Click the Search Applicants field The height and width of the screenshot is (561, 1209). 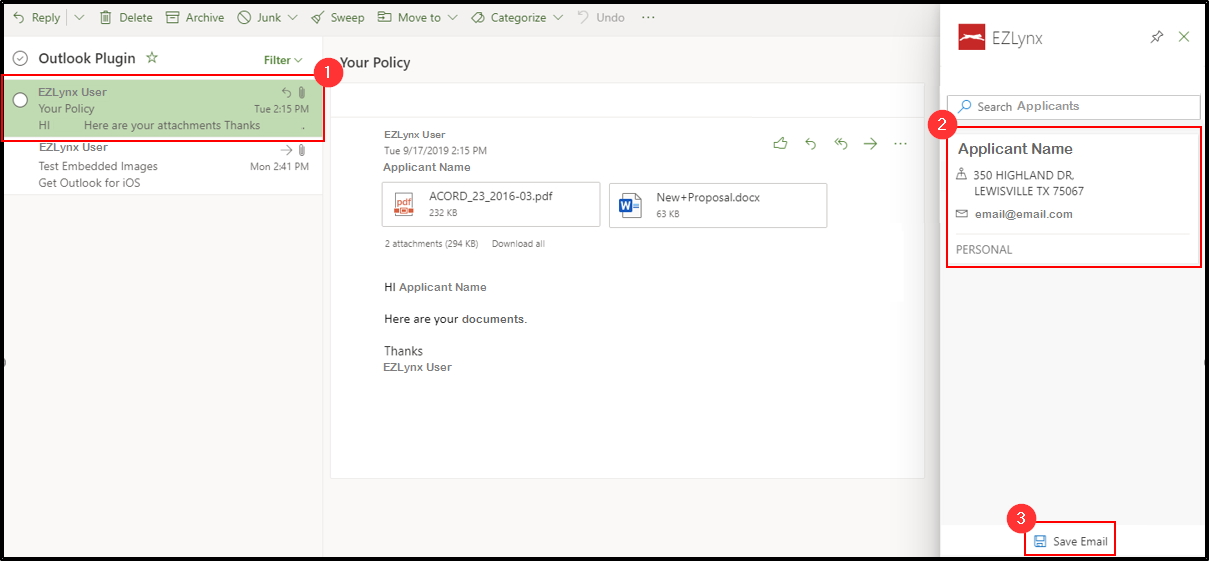coord(1073,106)
